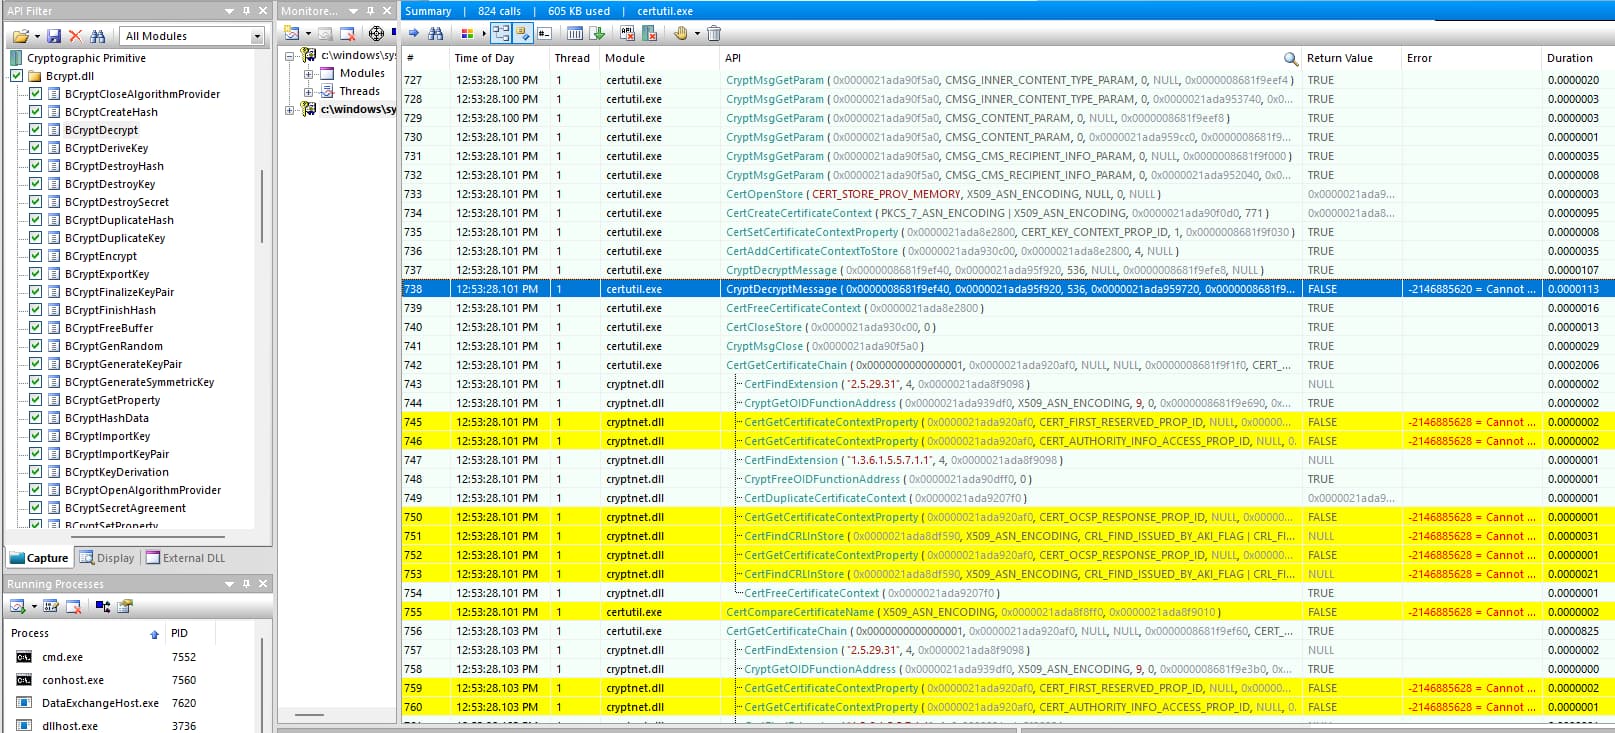Uncheck BCryptCloseAlgorithmProvider checkbox
Screen dimensions: 1615x733
[x=36, y=94]
